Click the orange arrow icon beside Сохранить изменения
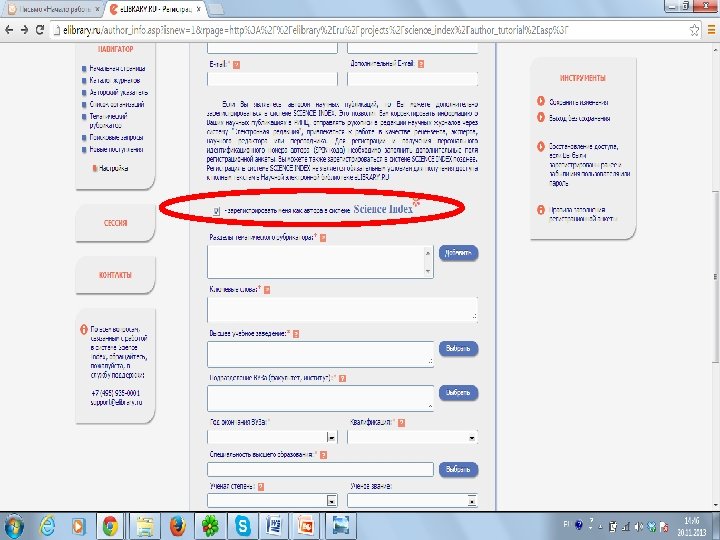This screenshot has width=720, height=540. pyautogui.click(x=541, y=101)
